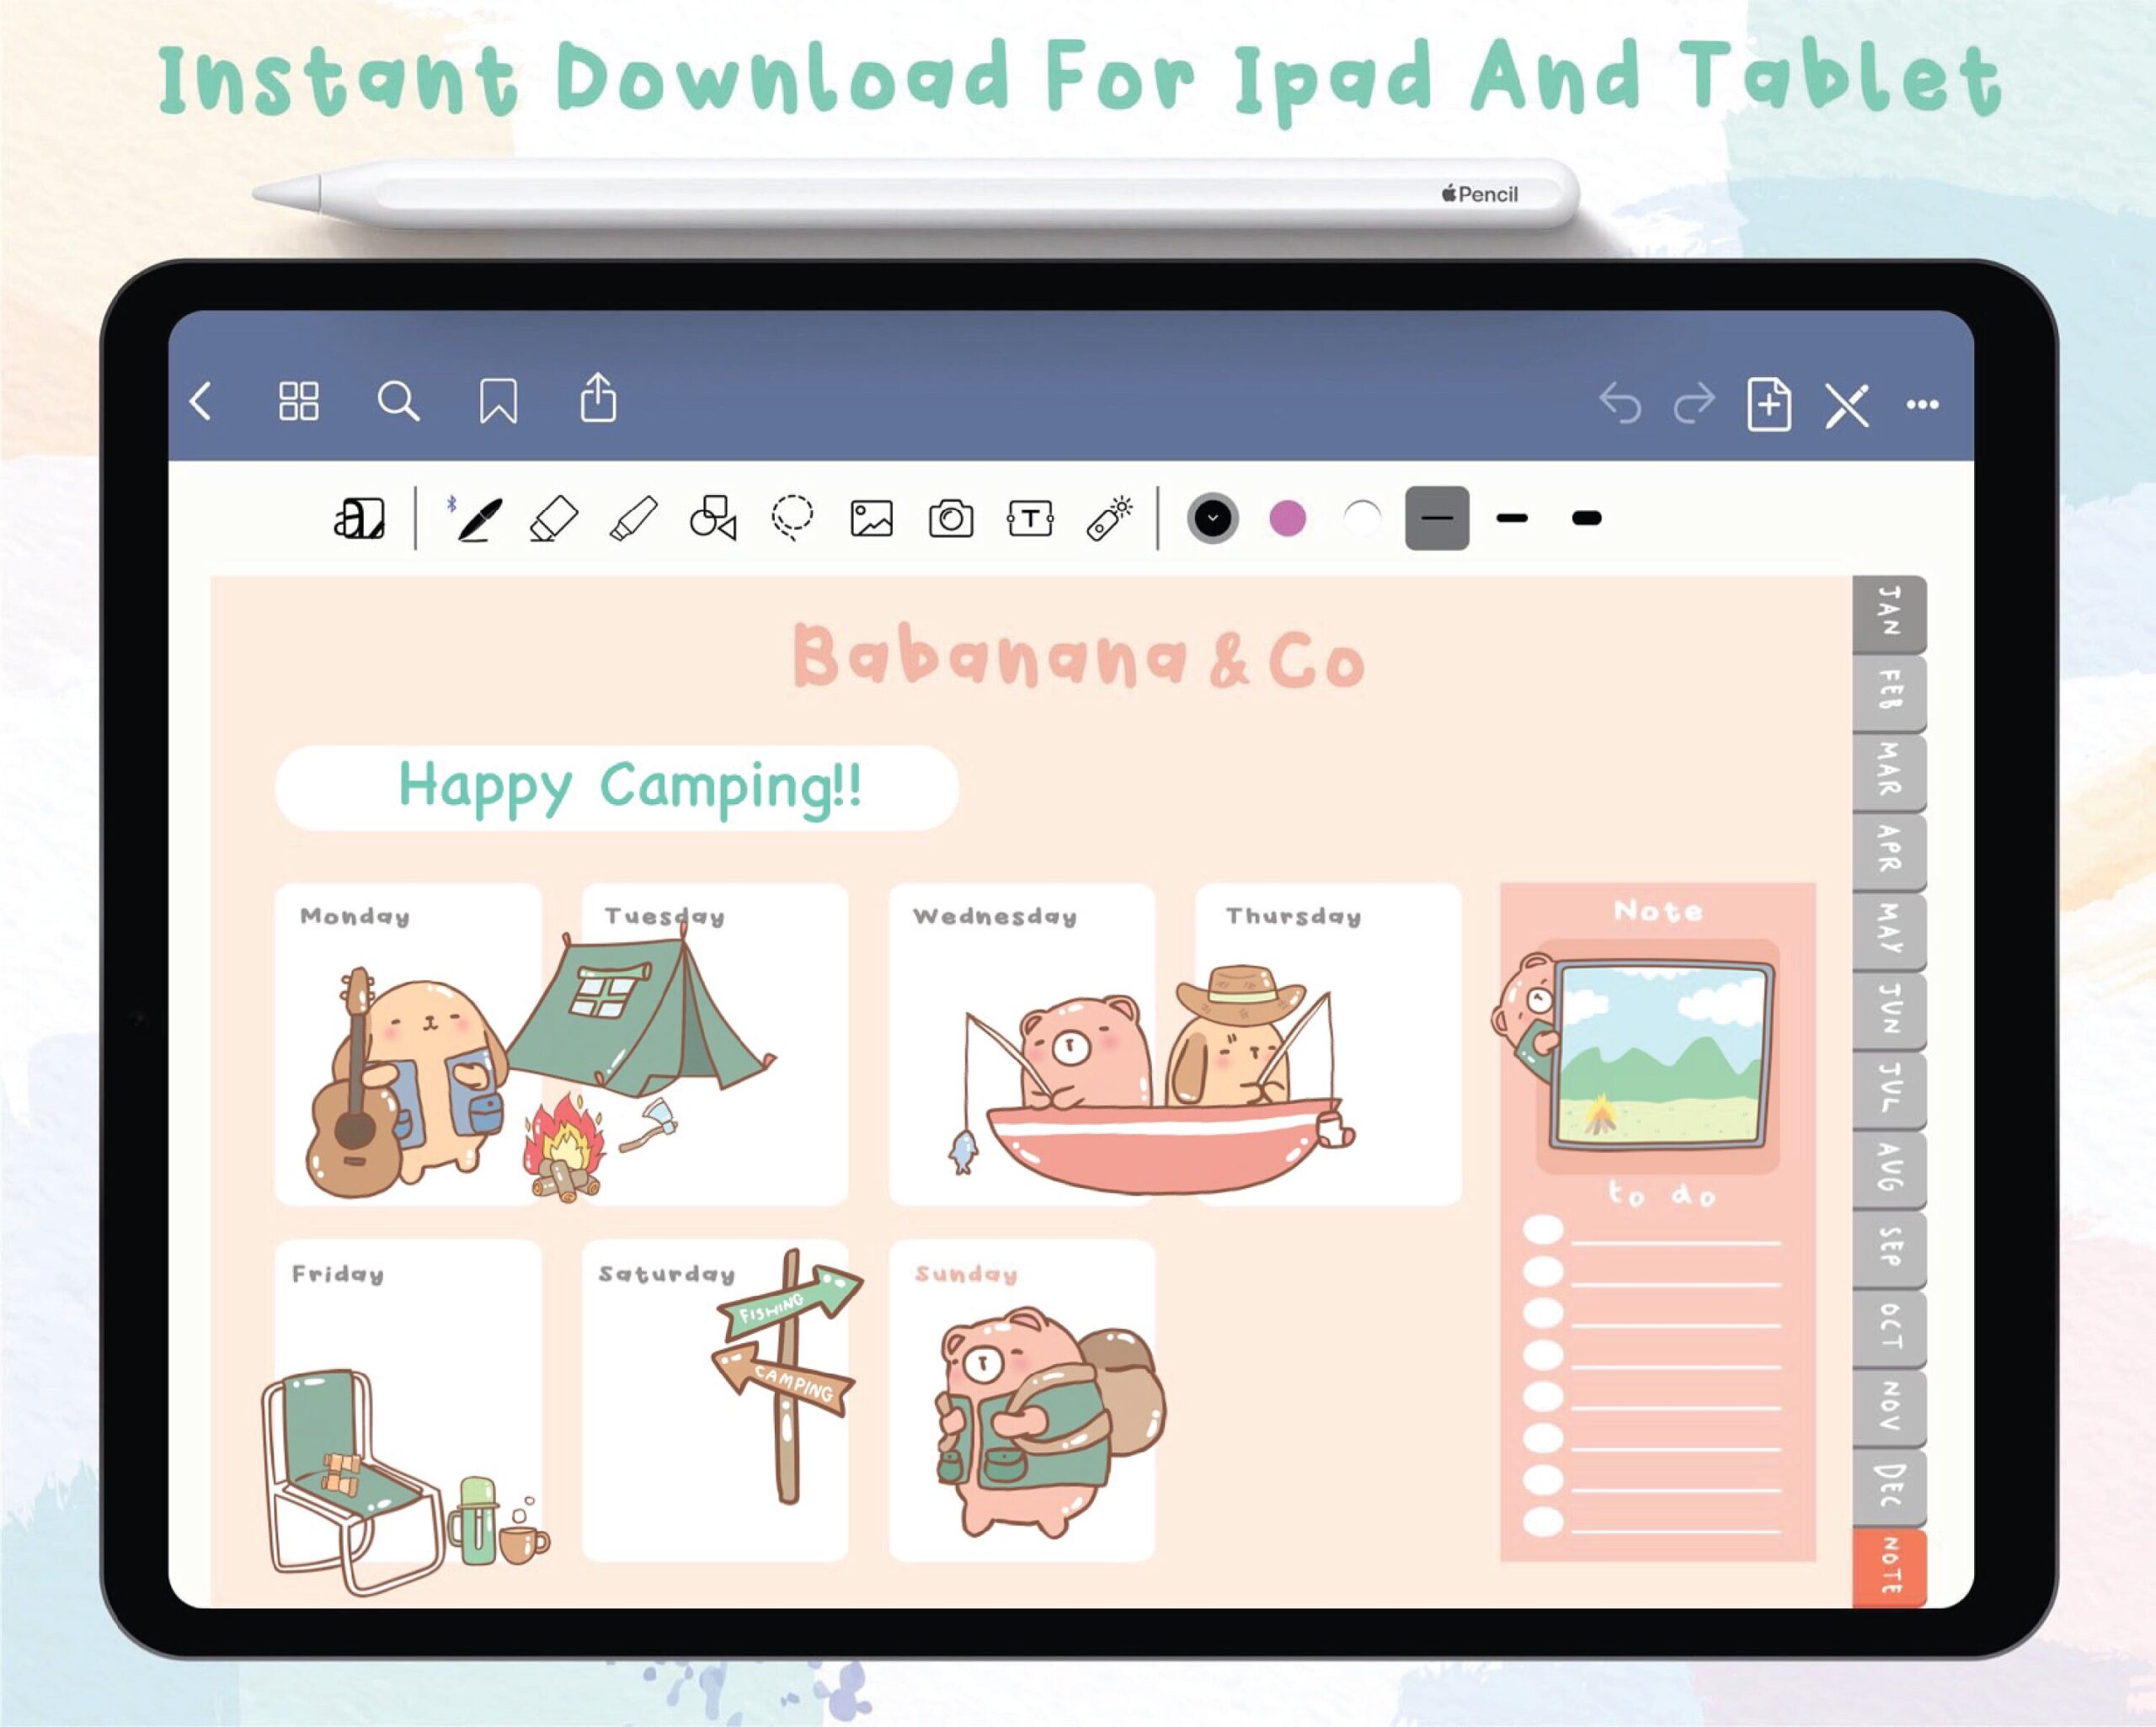This screenshot has height=1727, width=2156.
Task: Undo the last action
Action: [1620, 404]
